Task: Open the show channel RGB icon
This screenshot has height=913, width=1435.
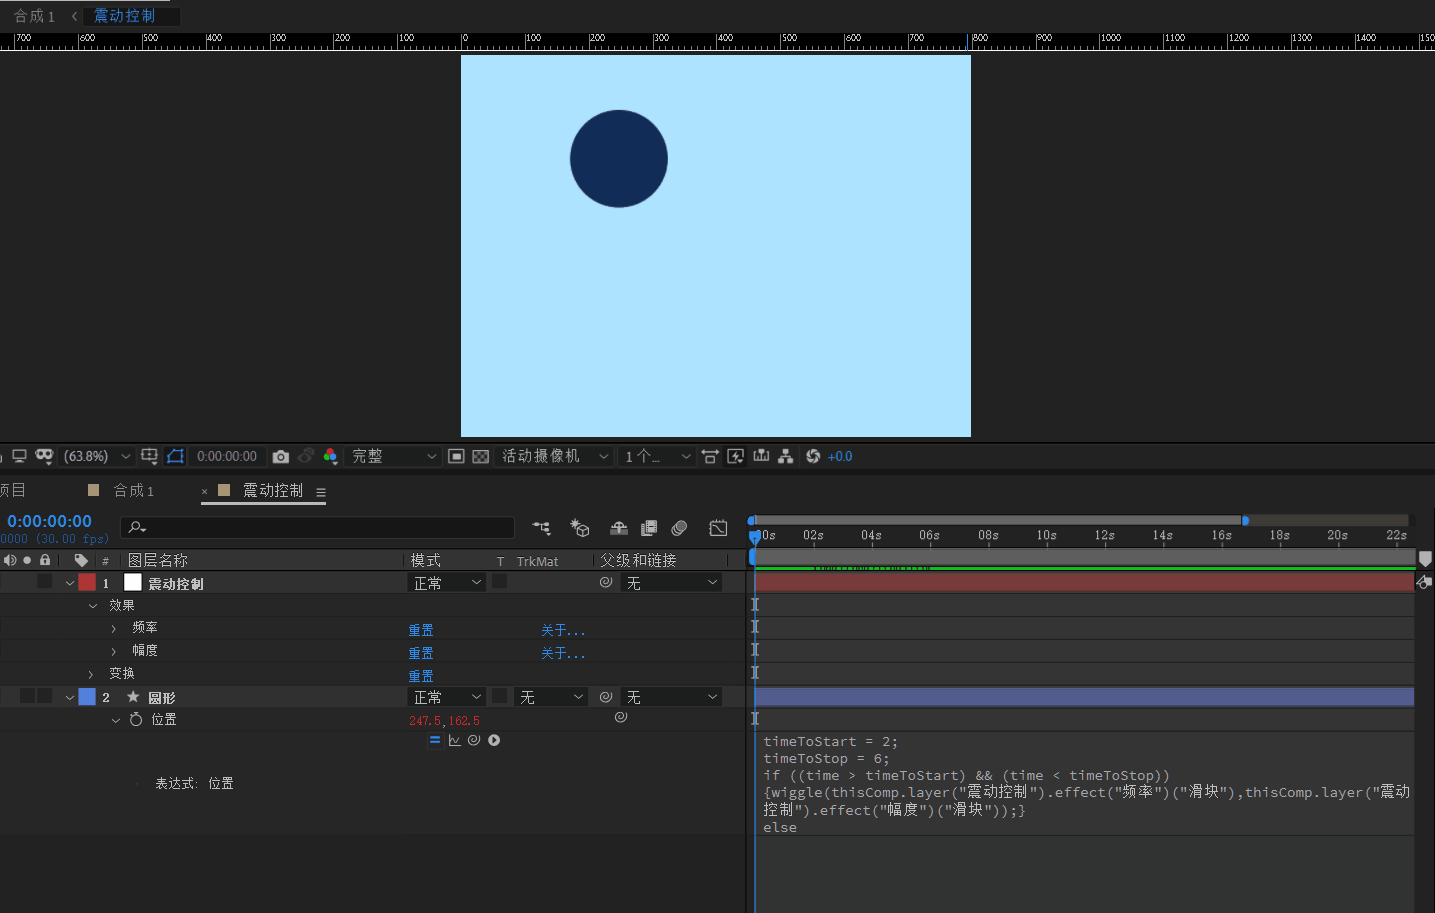Action: (330, 456)
